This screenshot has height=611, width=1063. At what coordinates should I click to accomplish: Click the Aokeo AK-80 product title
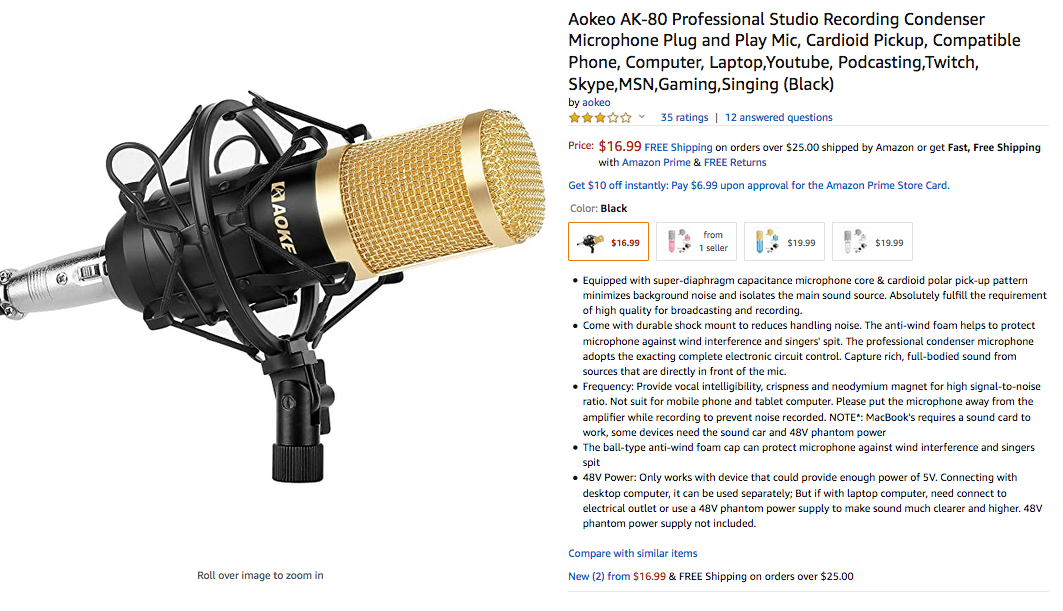(794, 50)
